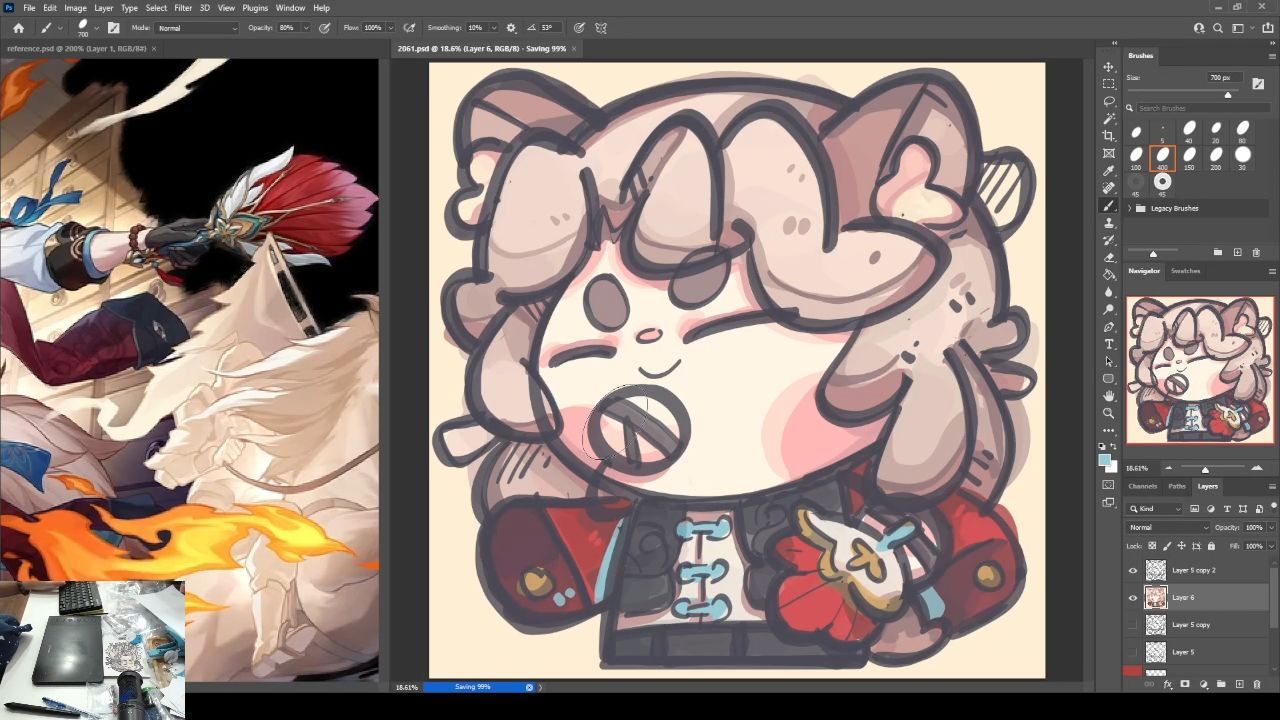Create a new layer group folder
The height and width of the screenshot is (720, 1280).
1221,685
